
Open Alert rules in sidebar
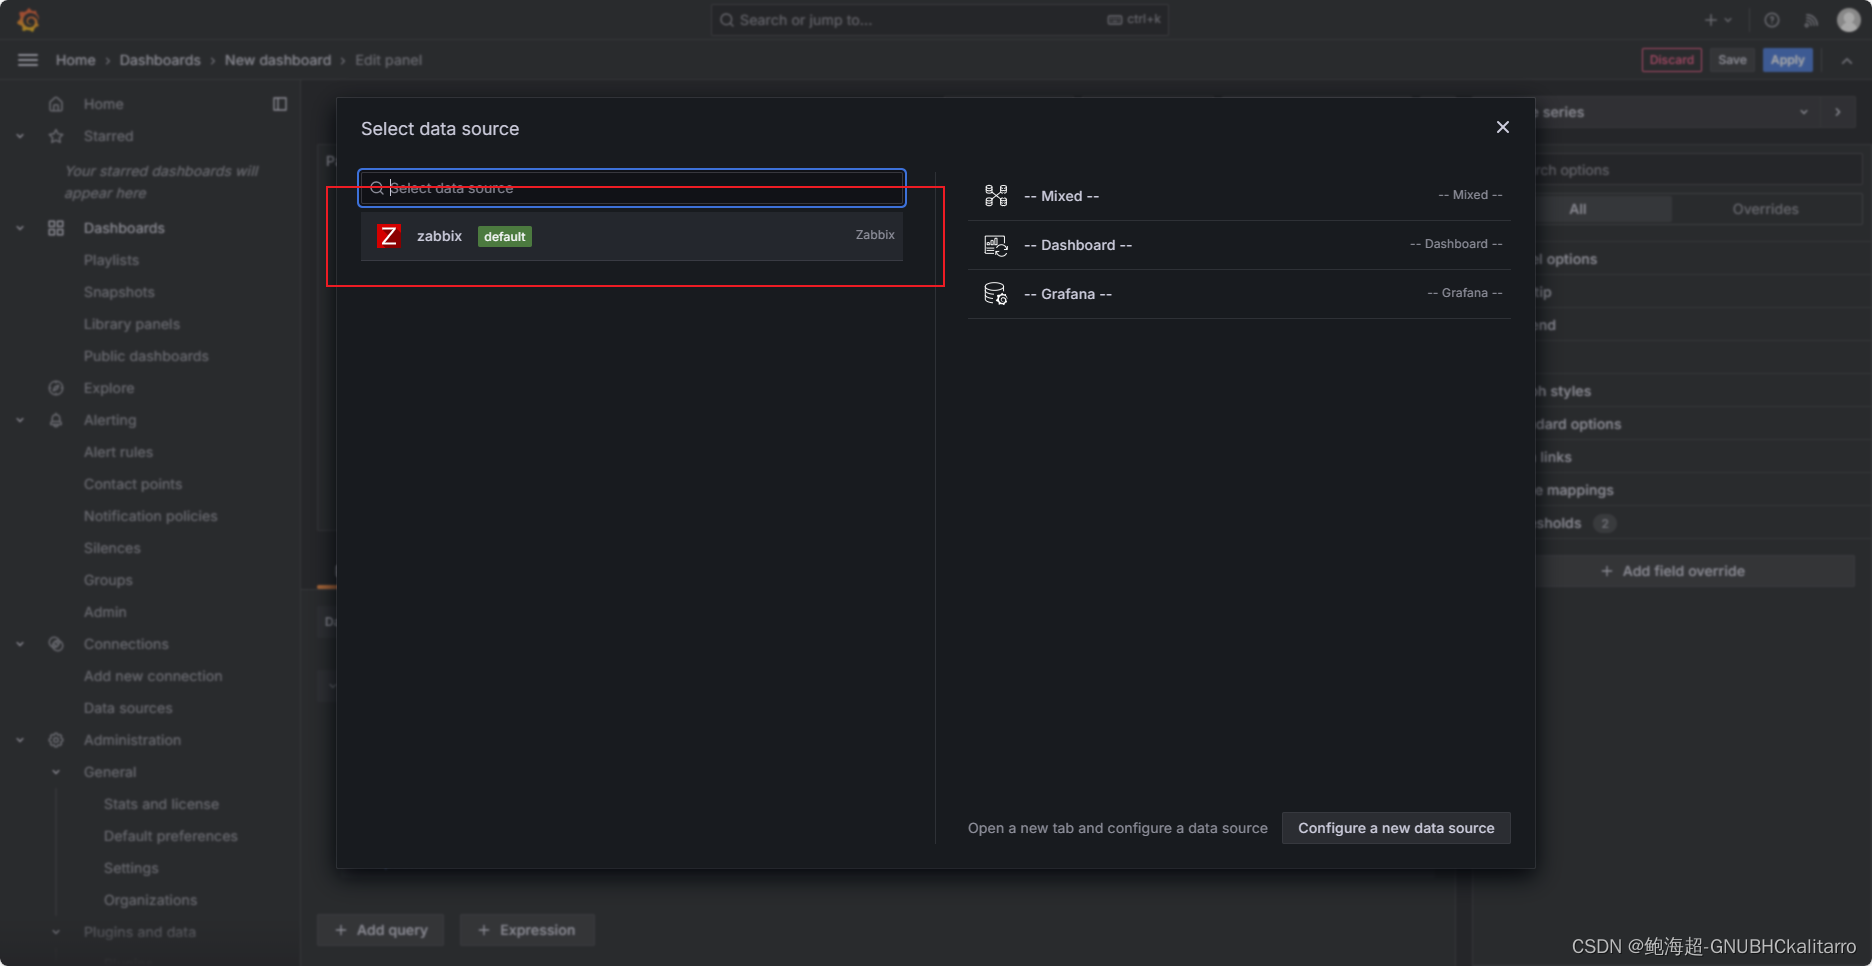pyautogui.click(x=118, y=452)
